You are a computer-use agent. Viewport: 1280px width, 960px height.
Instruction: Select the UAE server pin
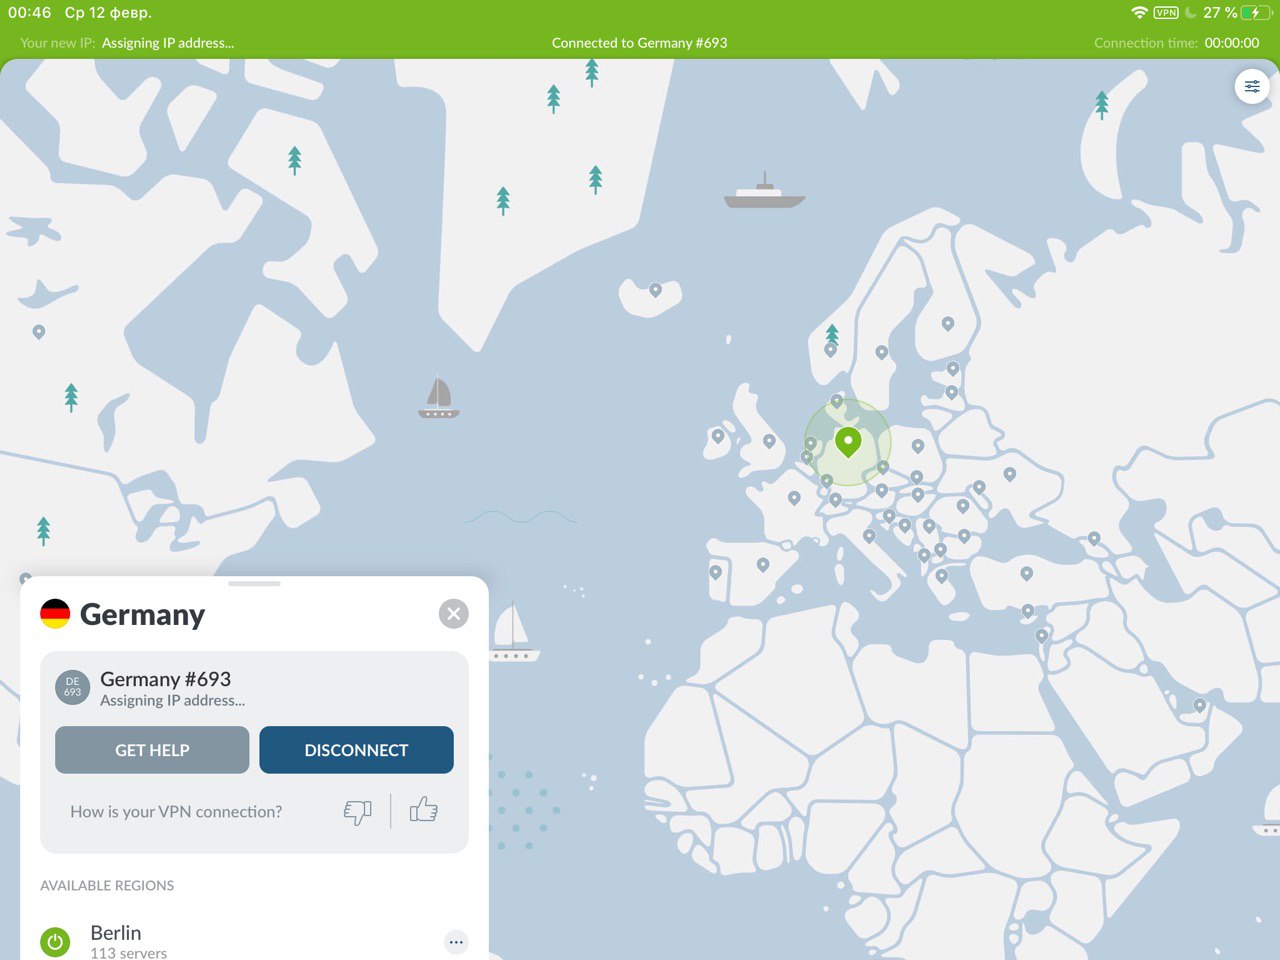point(1200,705)
